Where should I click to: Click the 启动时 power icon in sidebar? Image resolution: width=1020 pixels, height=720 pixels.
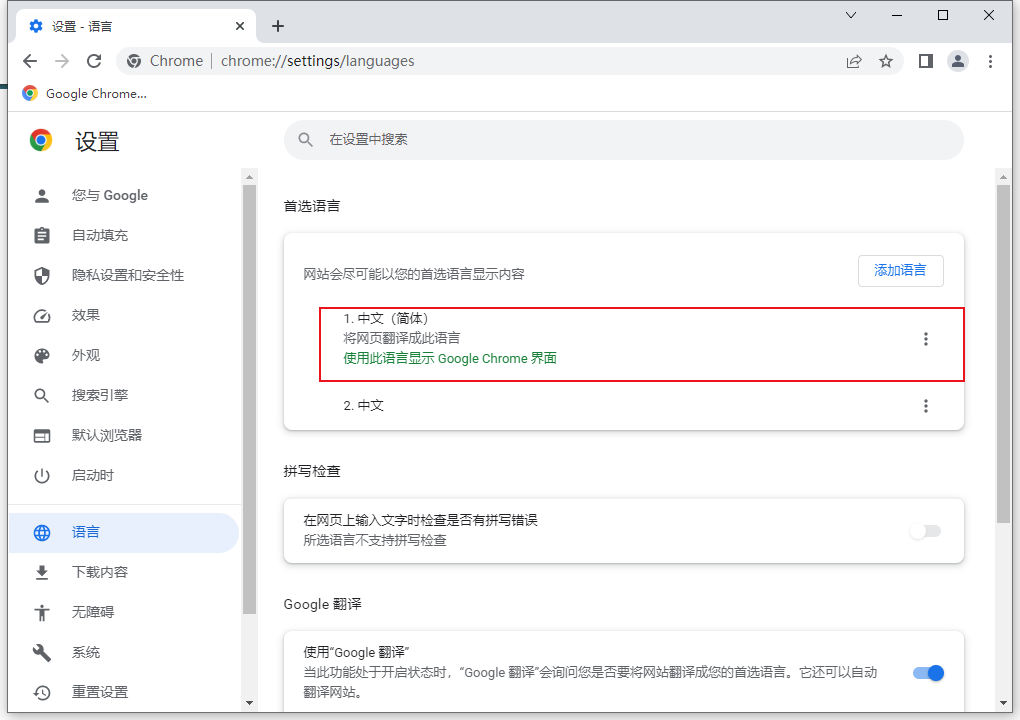42,476
